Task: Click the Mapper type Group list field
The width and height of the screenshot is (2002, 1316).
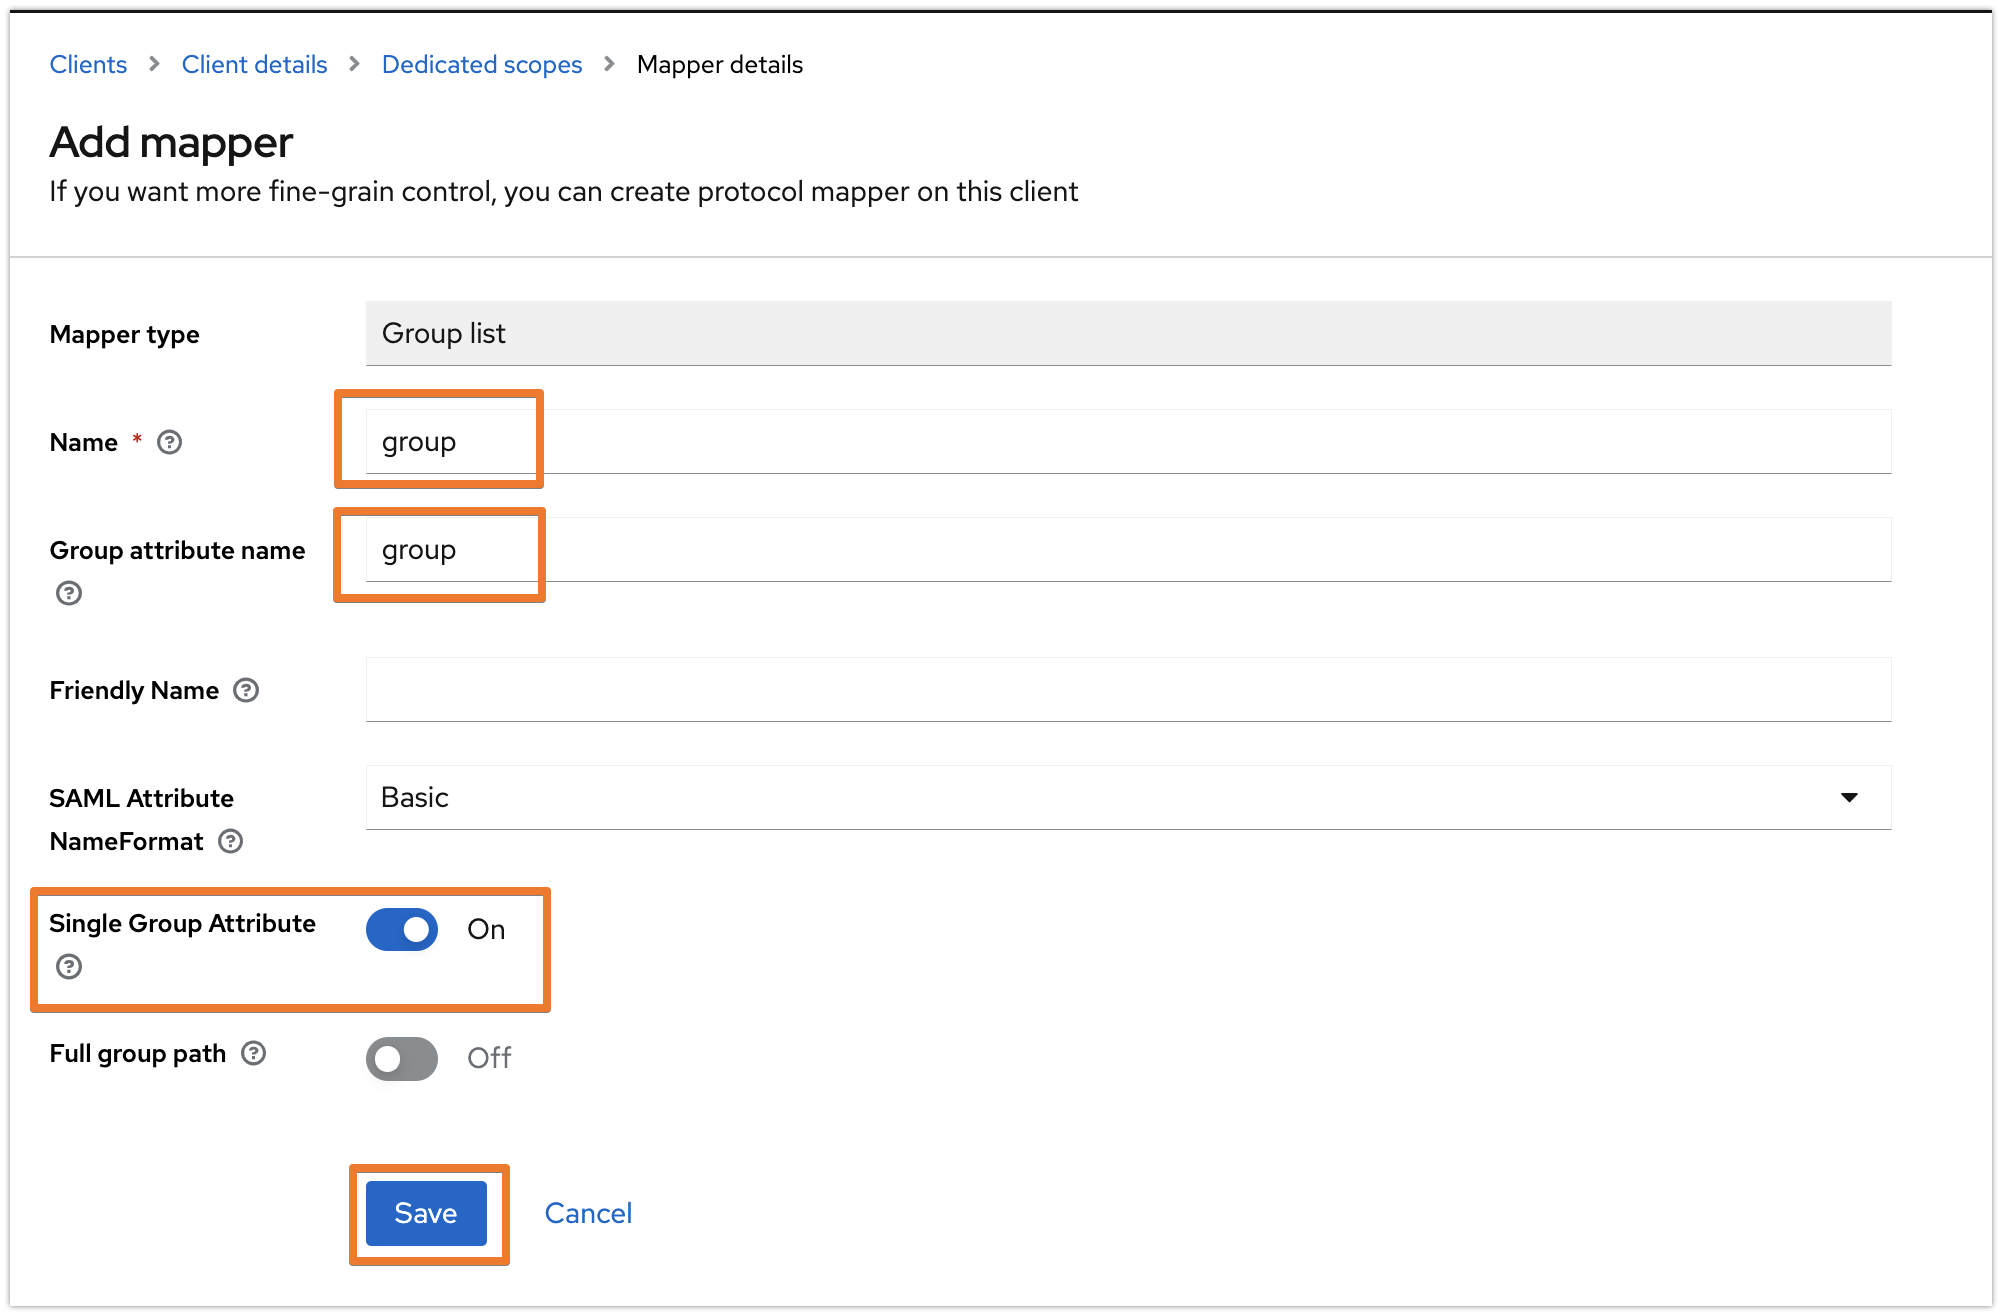Action: point(1128,333)
